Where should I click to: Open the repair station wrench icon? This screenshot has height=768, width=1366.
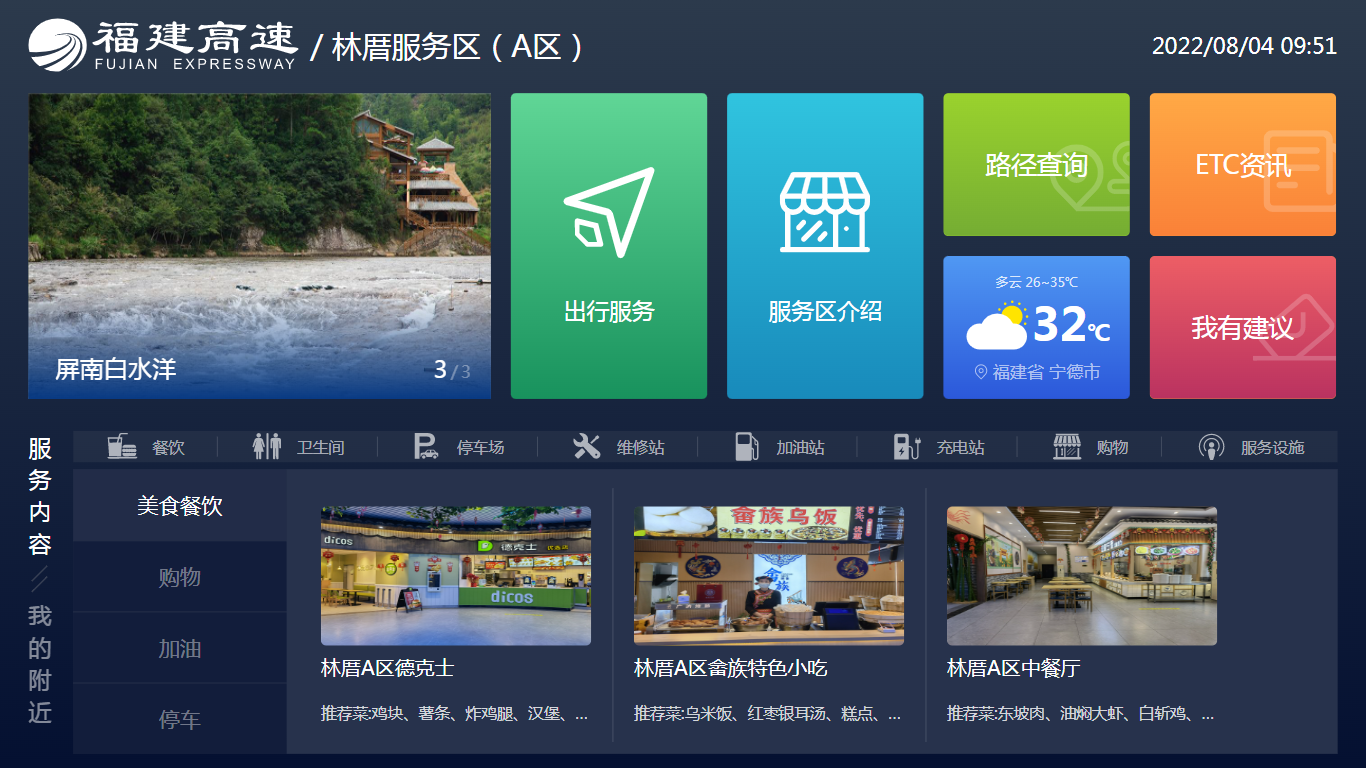pyautogui.click(x=586, y=447)
